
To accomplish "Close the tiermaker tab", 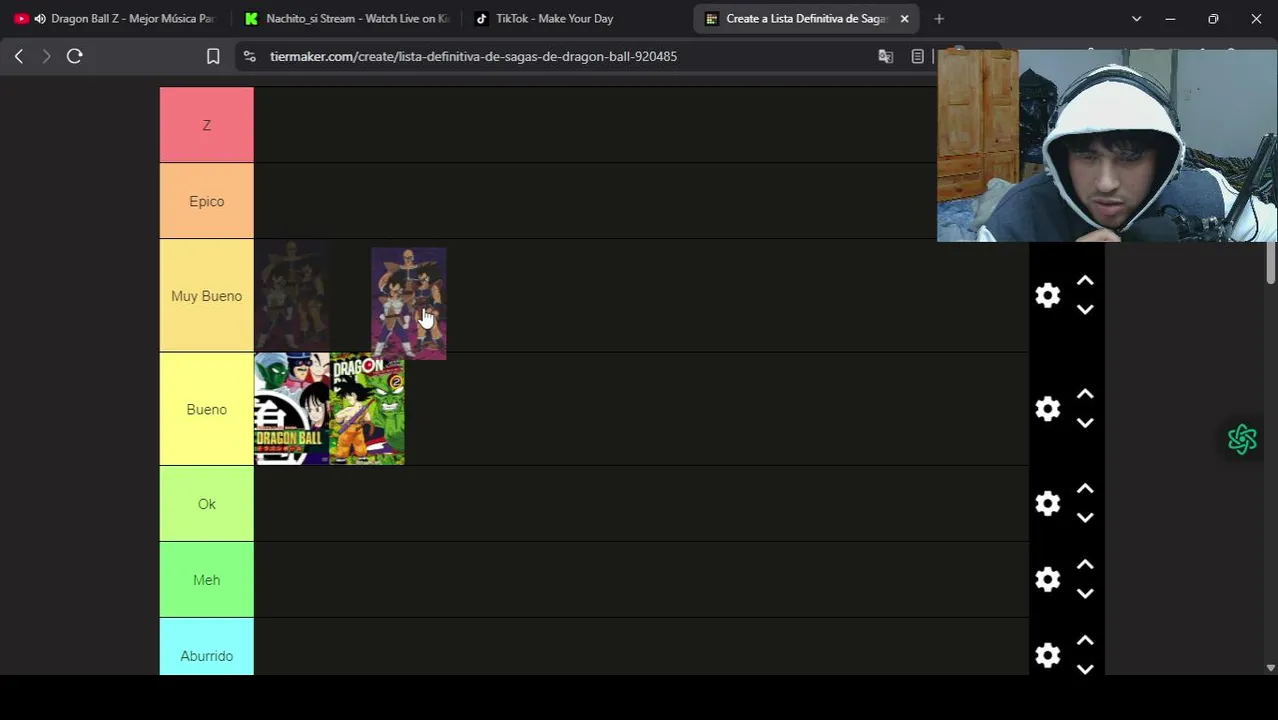I will (904, 18).
